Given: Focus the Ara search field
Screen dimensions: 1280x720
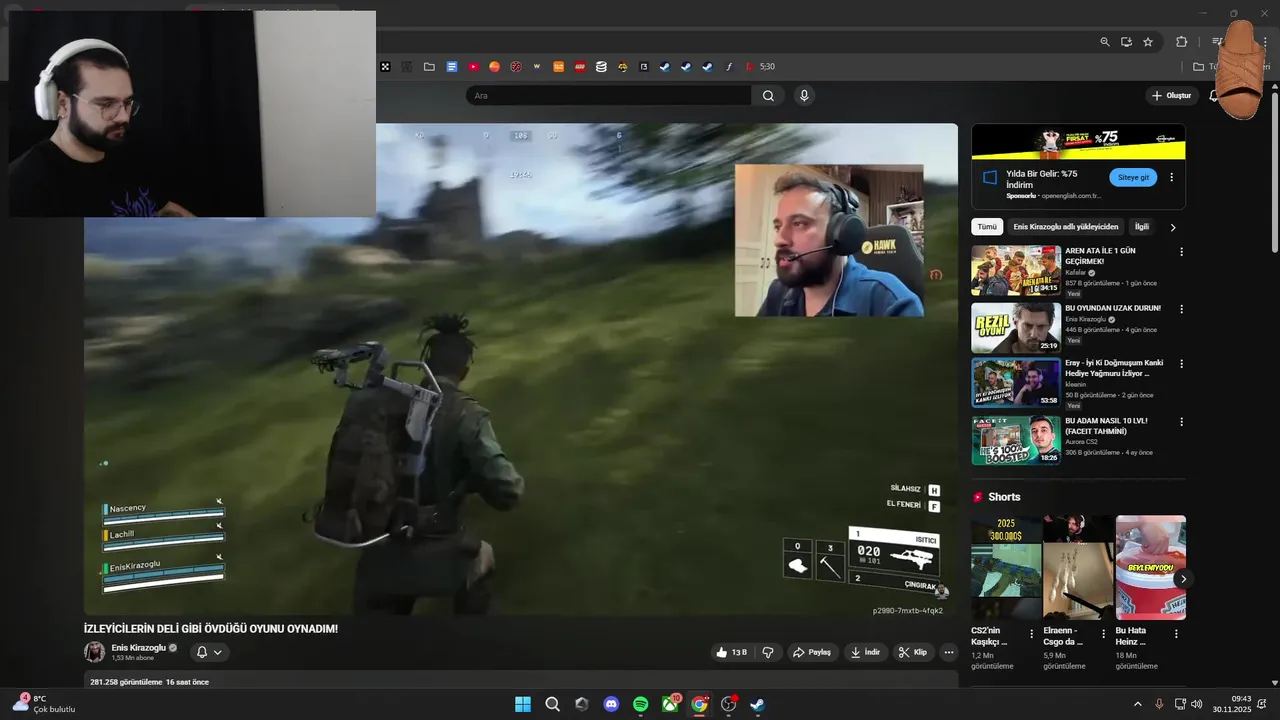Looking at the screenshot, I should (x=608, y=96).
